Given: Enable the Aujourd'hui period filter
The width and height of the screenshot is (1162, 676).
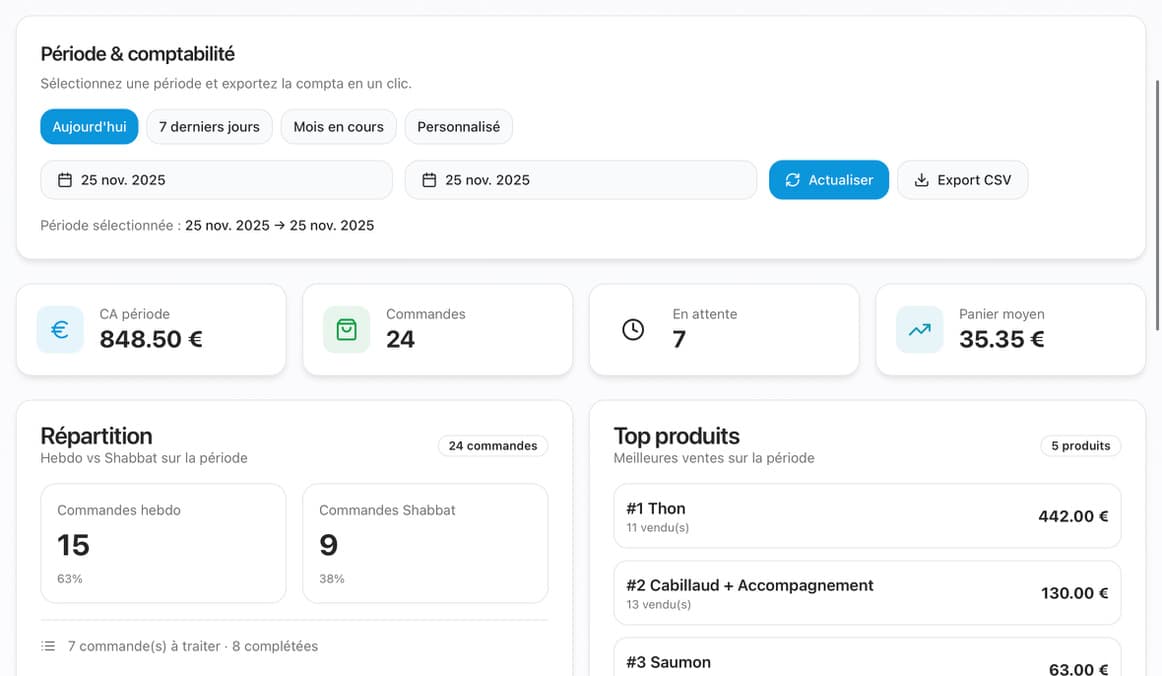Looking at the screenshot, I should (89, 126).
